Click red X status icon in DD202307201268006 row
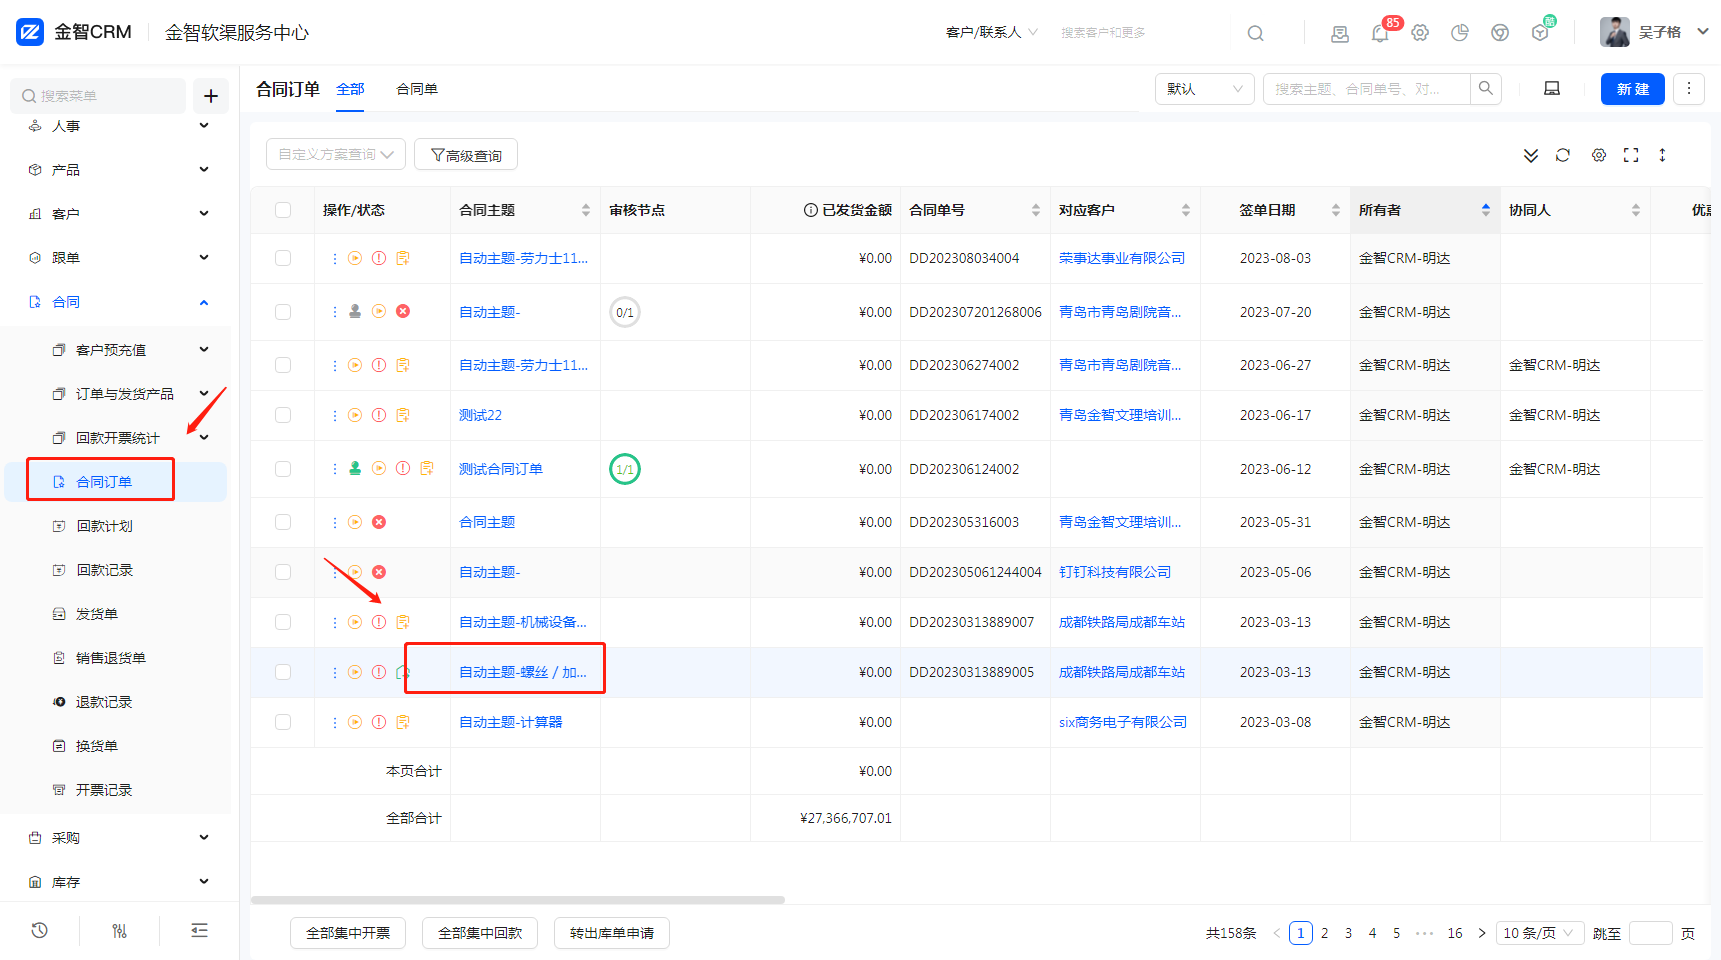1721x960 pixels. click(403, 311)
